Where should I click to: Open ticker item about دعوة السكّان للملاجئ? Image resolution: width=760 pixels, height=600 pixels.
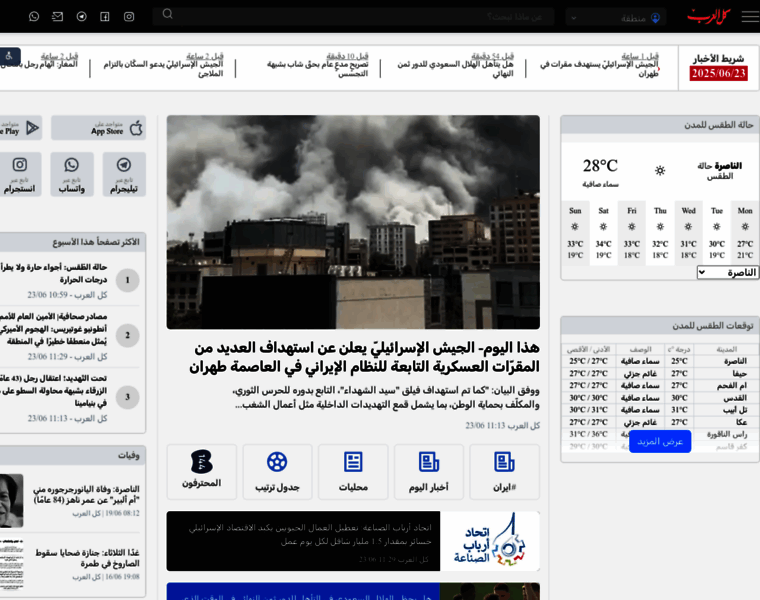pos(163,68)
